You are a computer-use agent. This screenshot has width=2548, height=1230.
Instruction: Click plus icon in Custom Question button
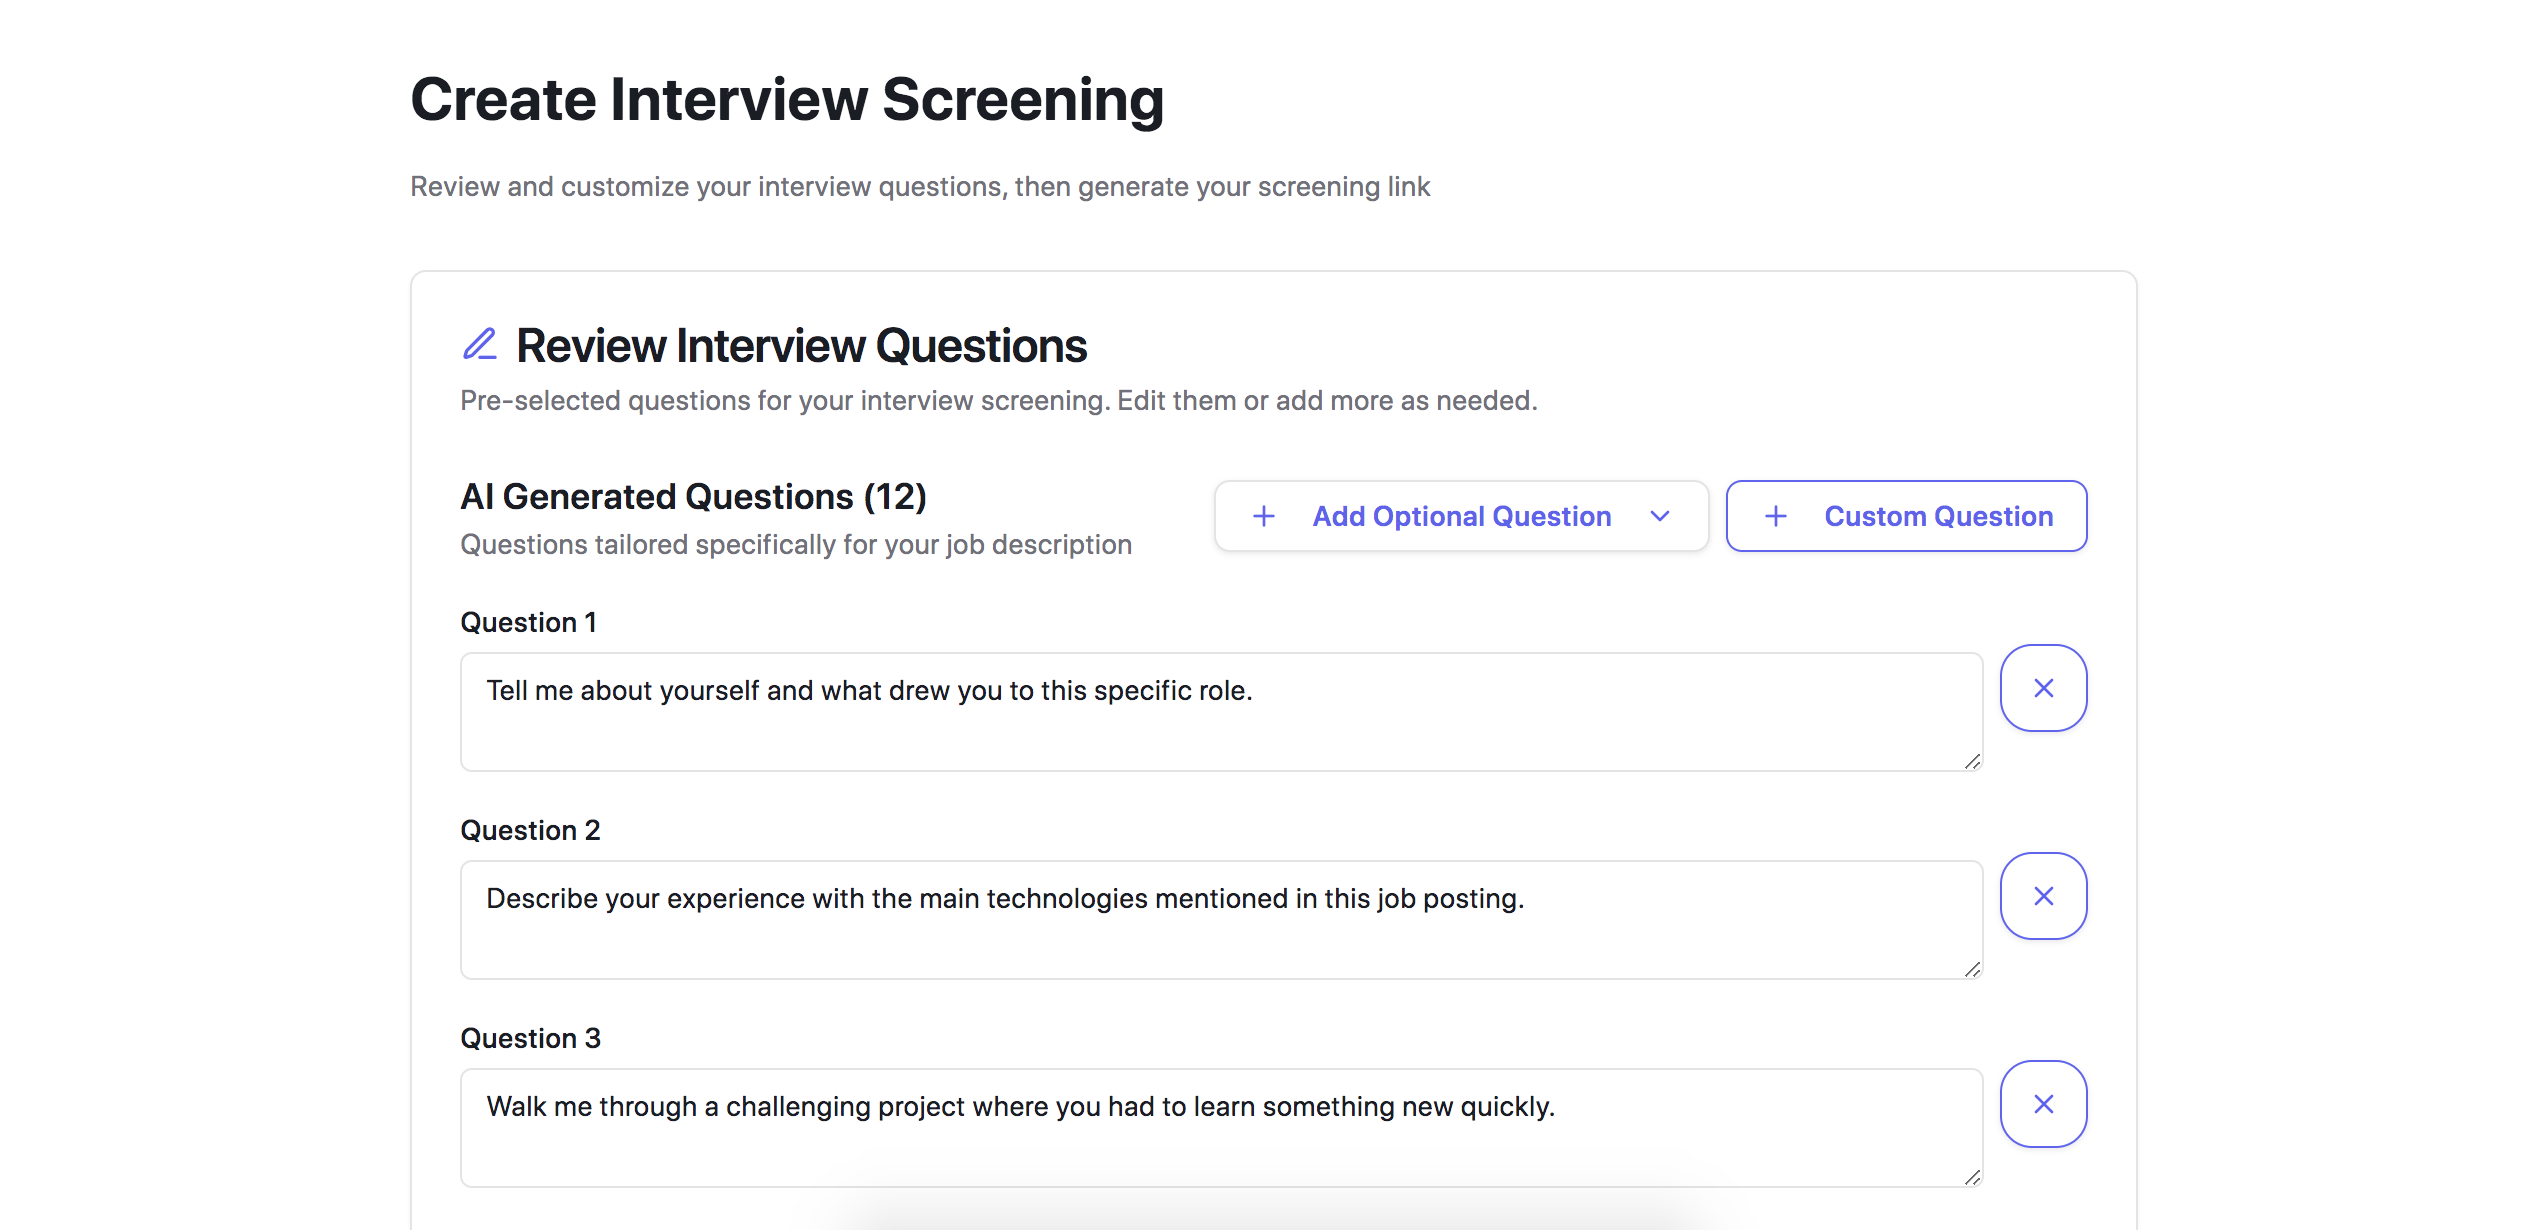(1776, 516)
